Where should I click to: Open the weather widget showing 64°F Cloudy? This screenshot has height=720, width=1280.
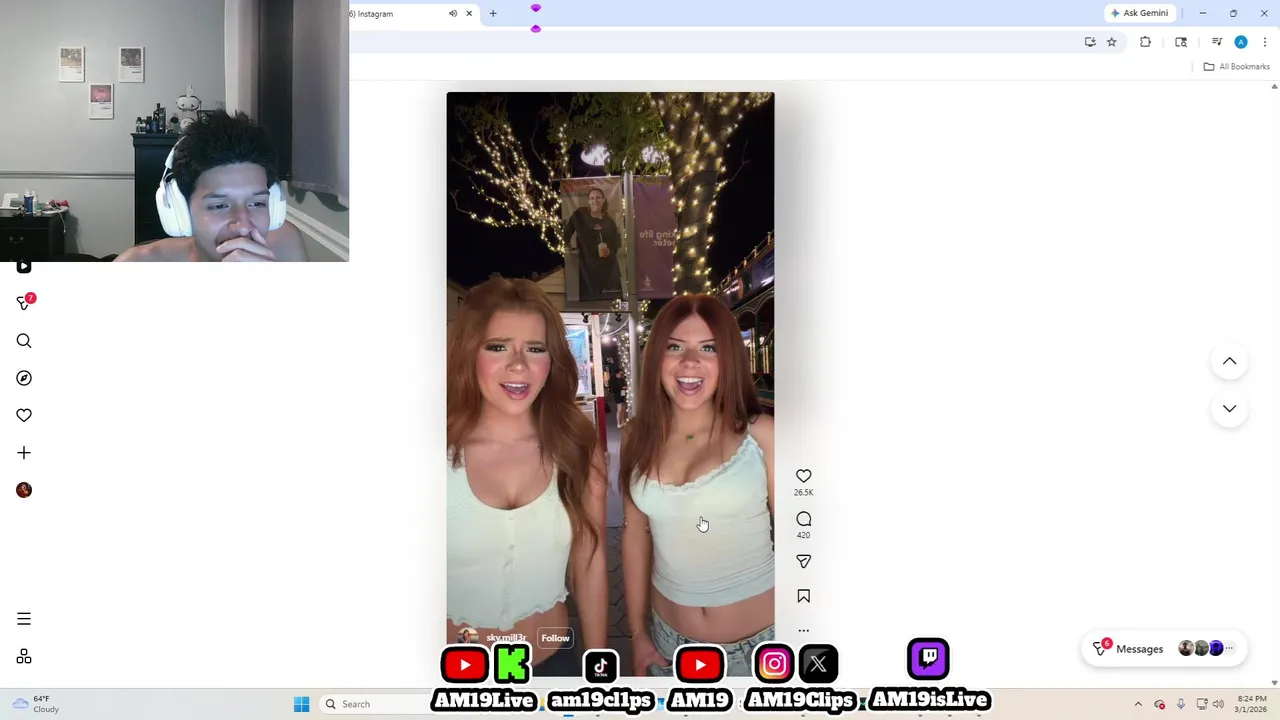35,704
